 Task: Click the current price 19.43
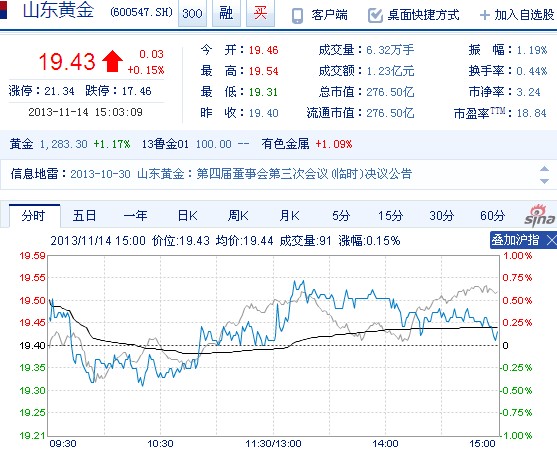(x=67, y=61)
